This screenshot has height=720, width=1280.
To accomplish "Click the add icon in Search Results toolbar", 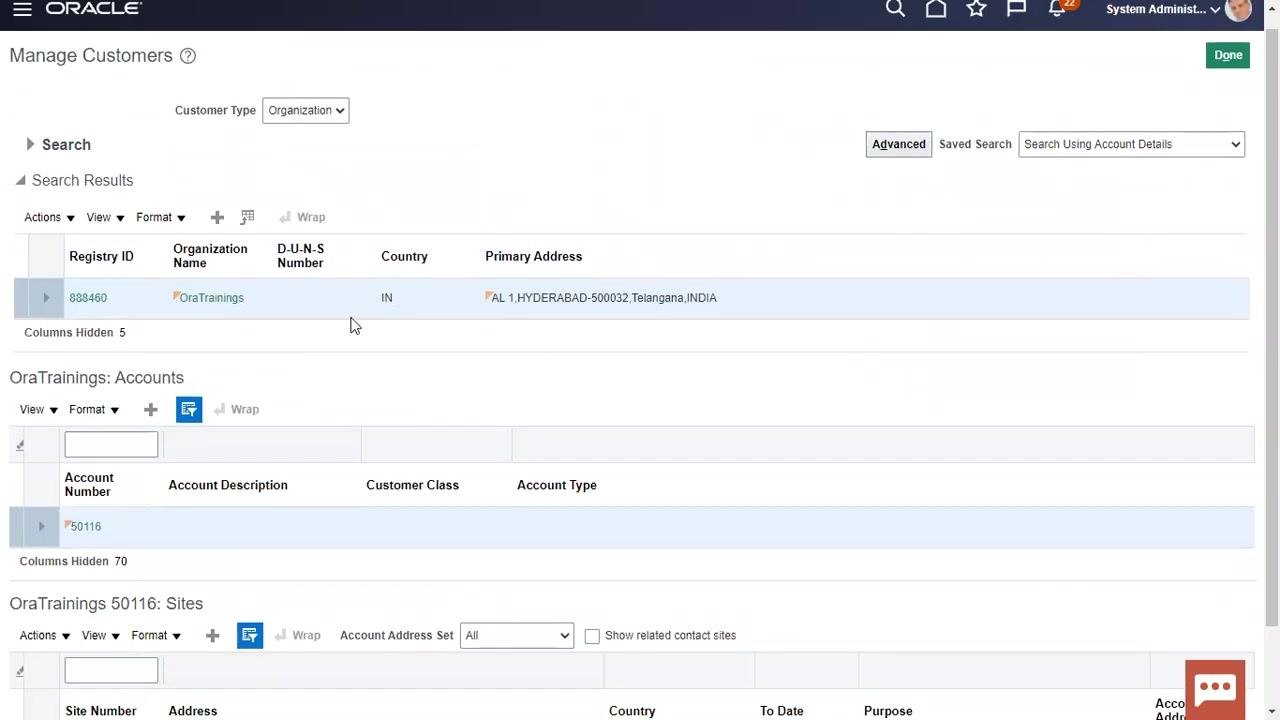I will pos(217,217).
